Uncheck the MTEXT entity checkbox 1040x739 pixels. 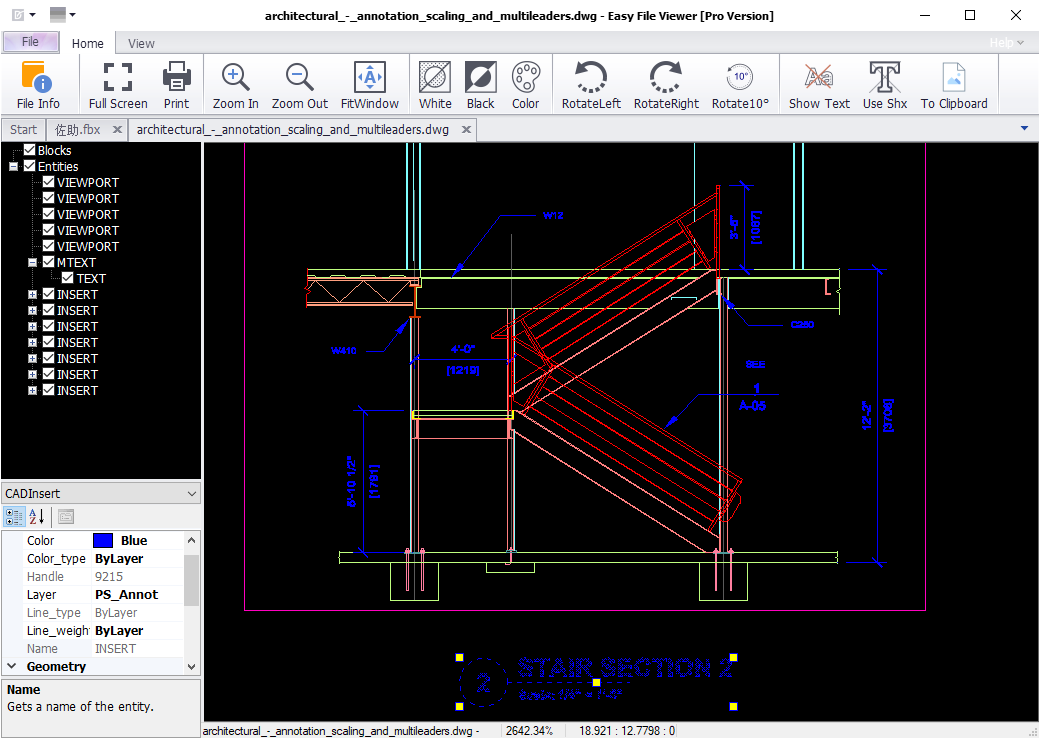[x=48, y=262]
